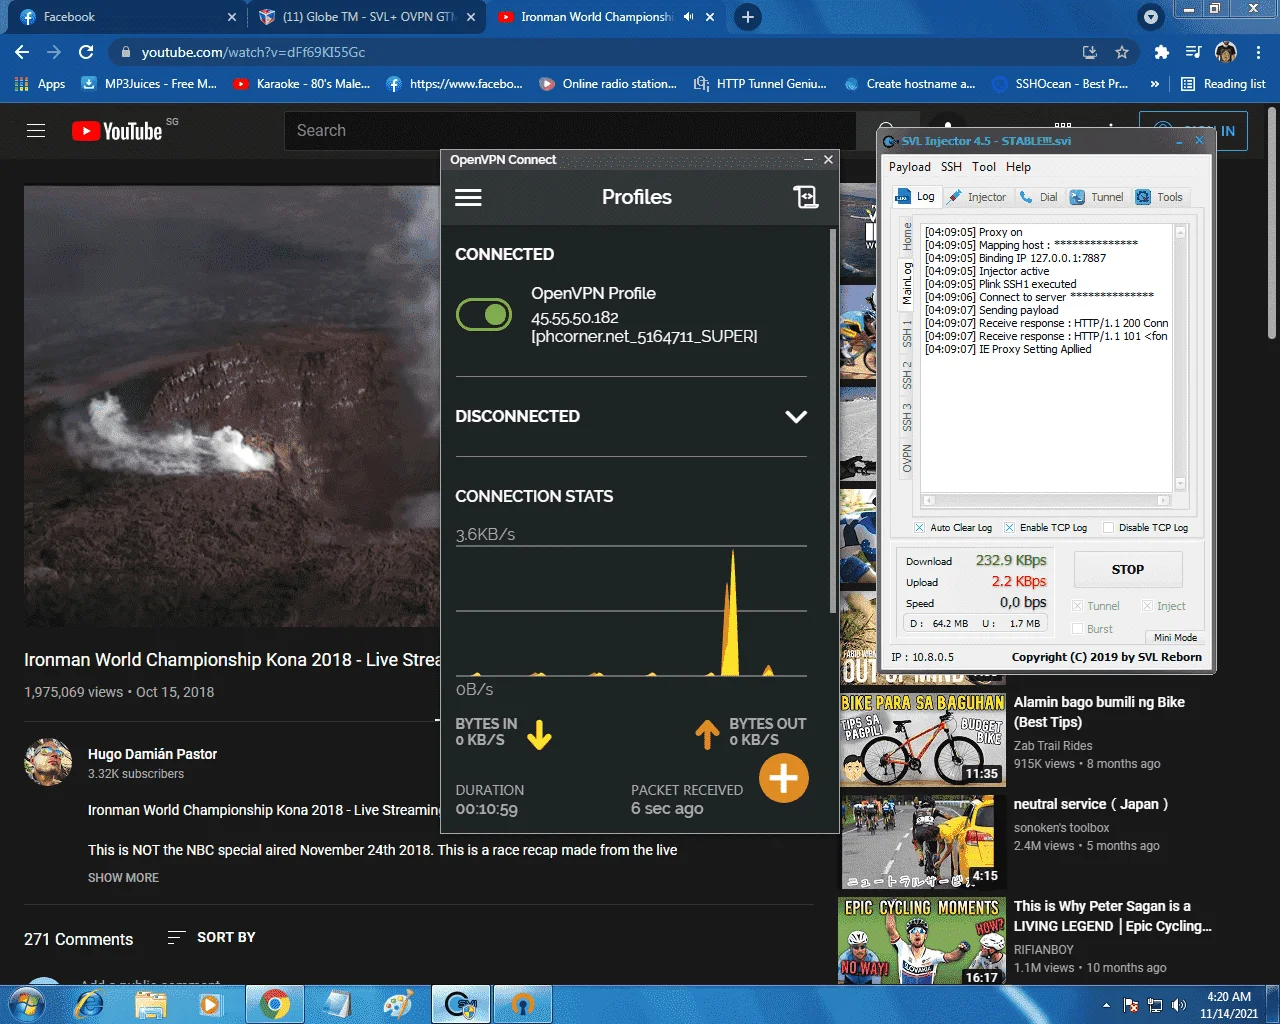Image resolution: width=1280 pixels, height=1024 pixels.
Task: Open the SSH menu in SVL Injector
Action: [x=951, y=167]
